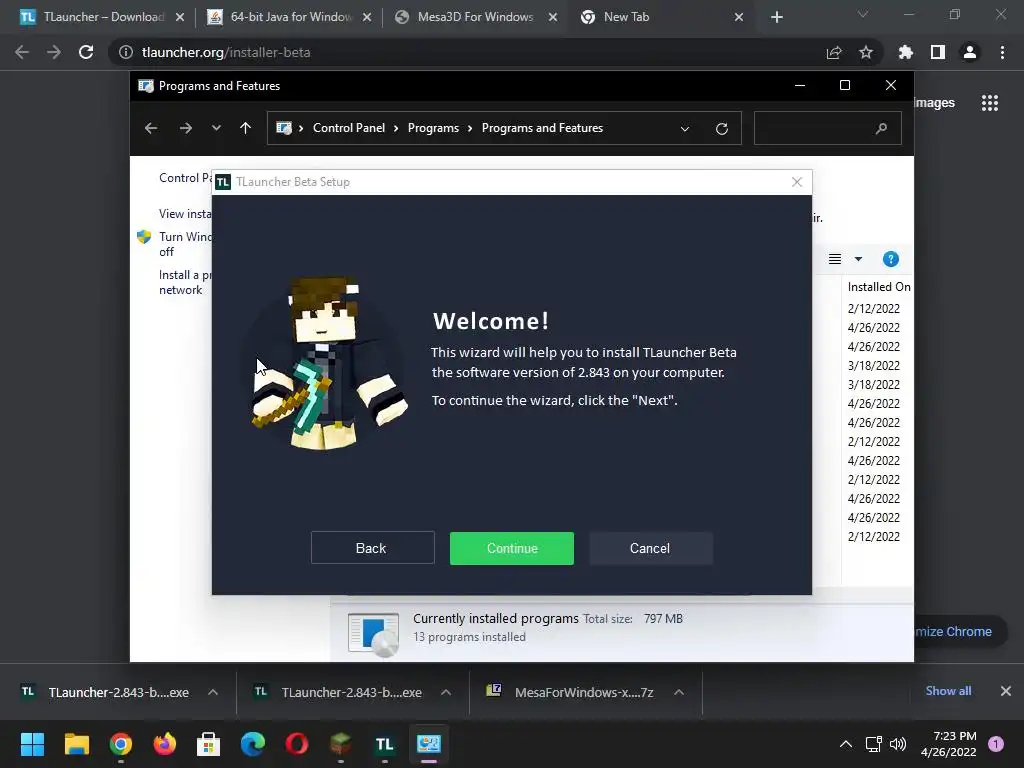Click Show all downloads link
This screenshot has height=768, width=1024.
948,691
